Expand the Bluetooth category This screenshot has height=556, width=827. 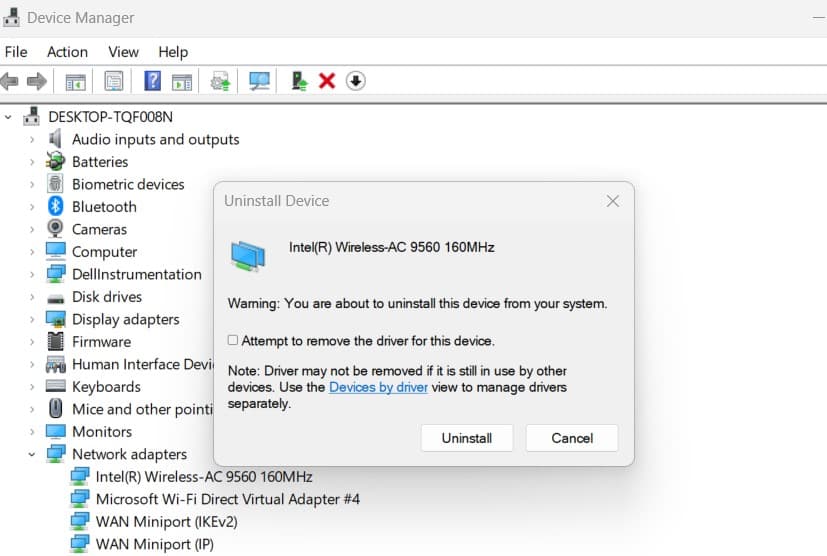(32, 207)
